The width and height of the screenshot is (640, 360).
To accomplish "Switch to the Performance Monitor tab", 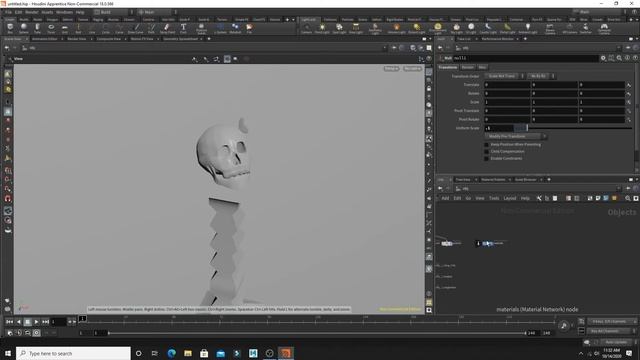I will pos(498,39).
